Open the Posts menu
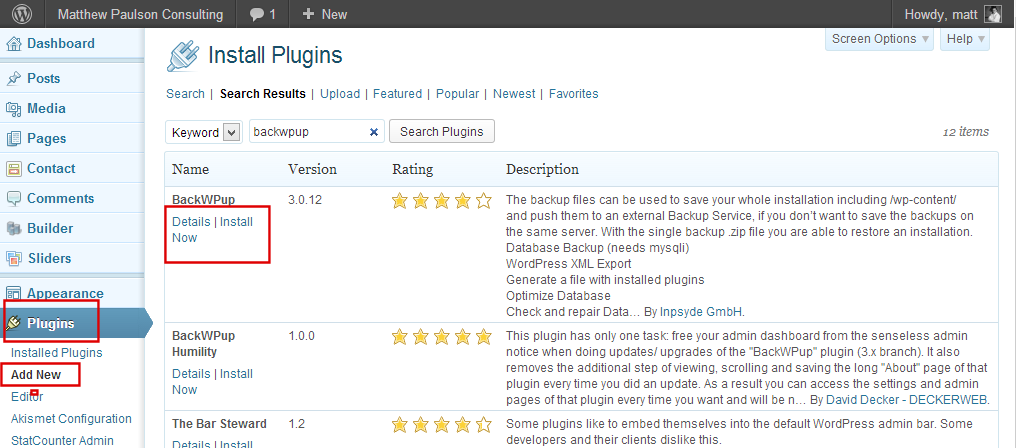 (x=43, y=78)
